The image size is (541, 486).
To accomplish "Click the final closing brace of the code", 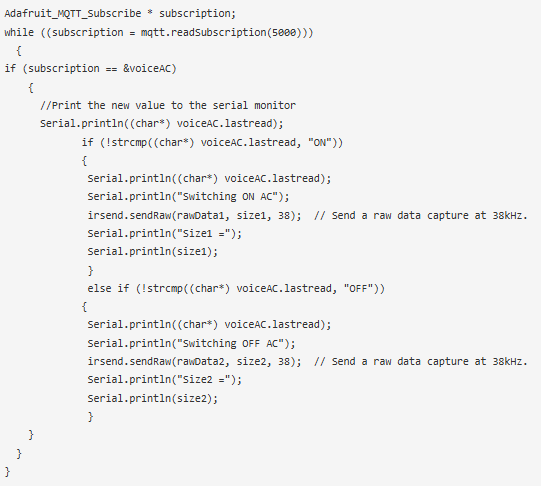I will coord(8,471).
